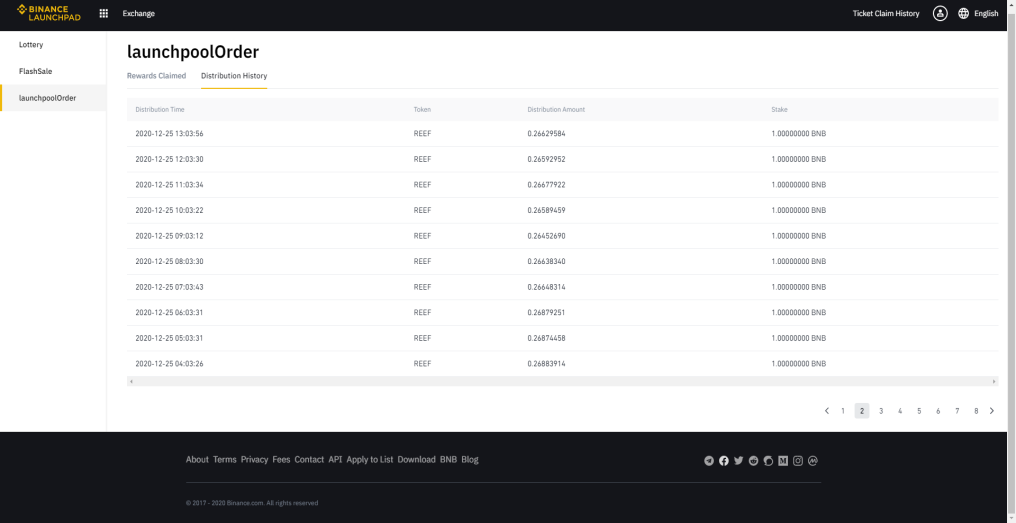Click REEF token in 04:03:26 row

click(x=422, y=364)
